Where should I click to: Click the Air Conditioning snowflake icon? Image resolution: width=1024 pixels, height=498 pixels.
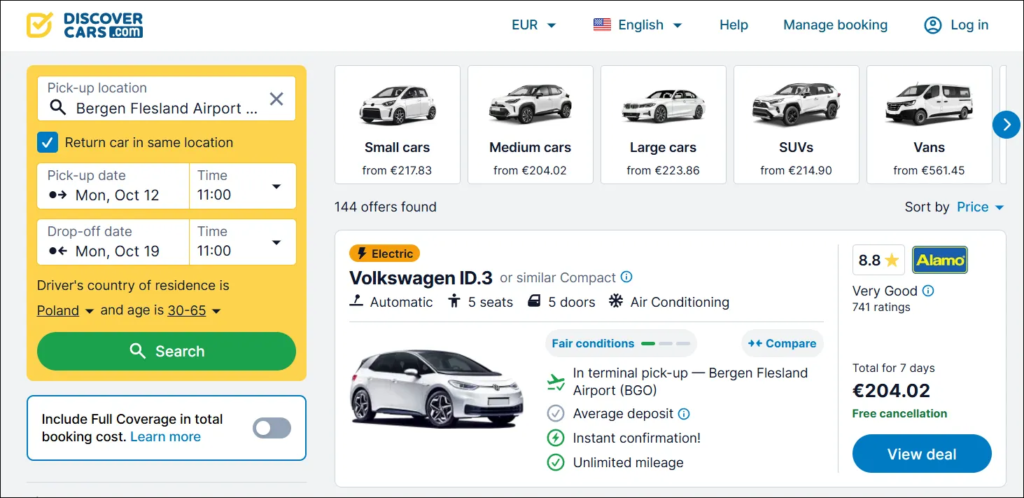click(x=615, y=302)
